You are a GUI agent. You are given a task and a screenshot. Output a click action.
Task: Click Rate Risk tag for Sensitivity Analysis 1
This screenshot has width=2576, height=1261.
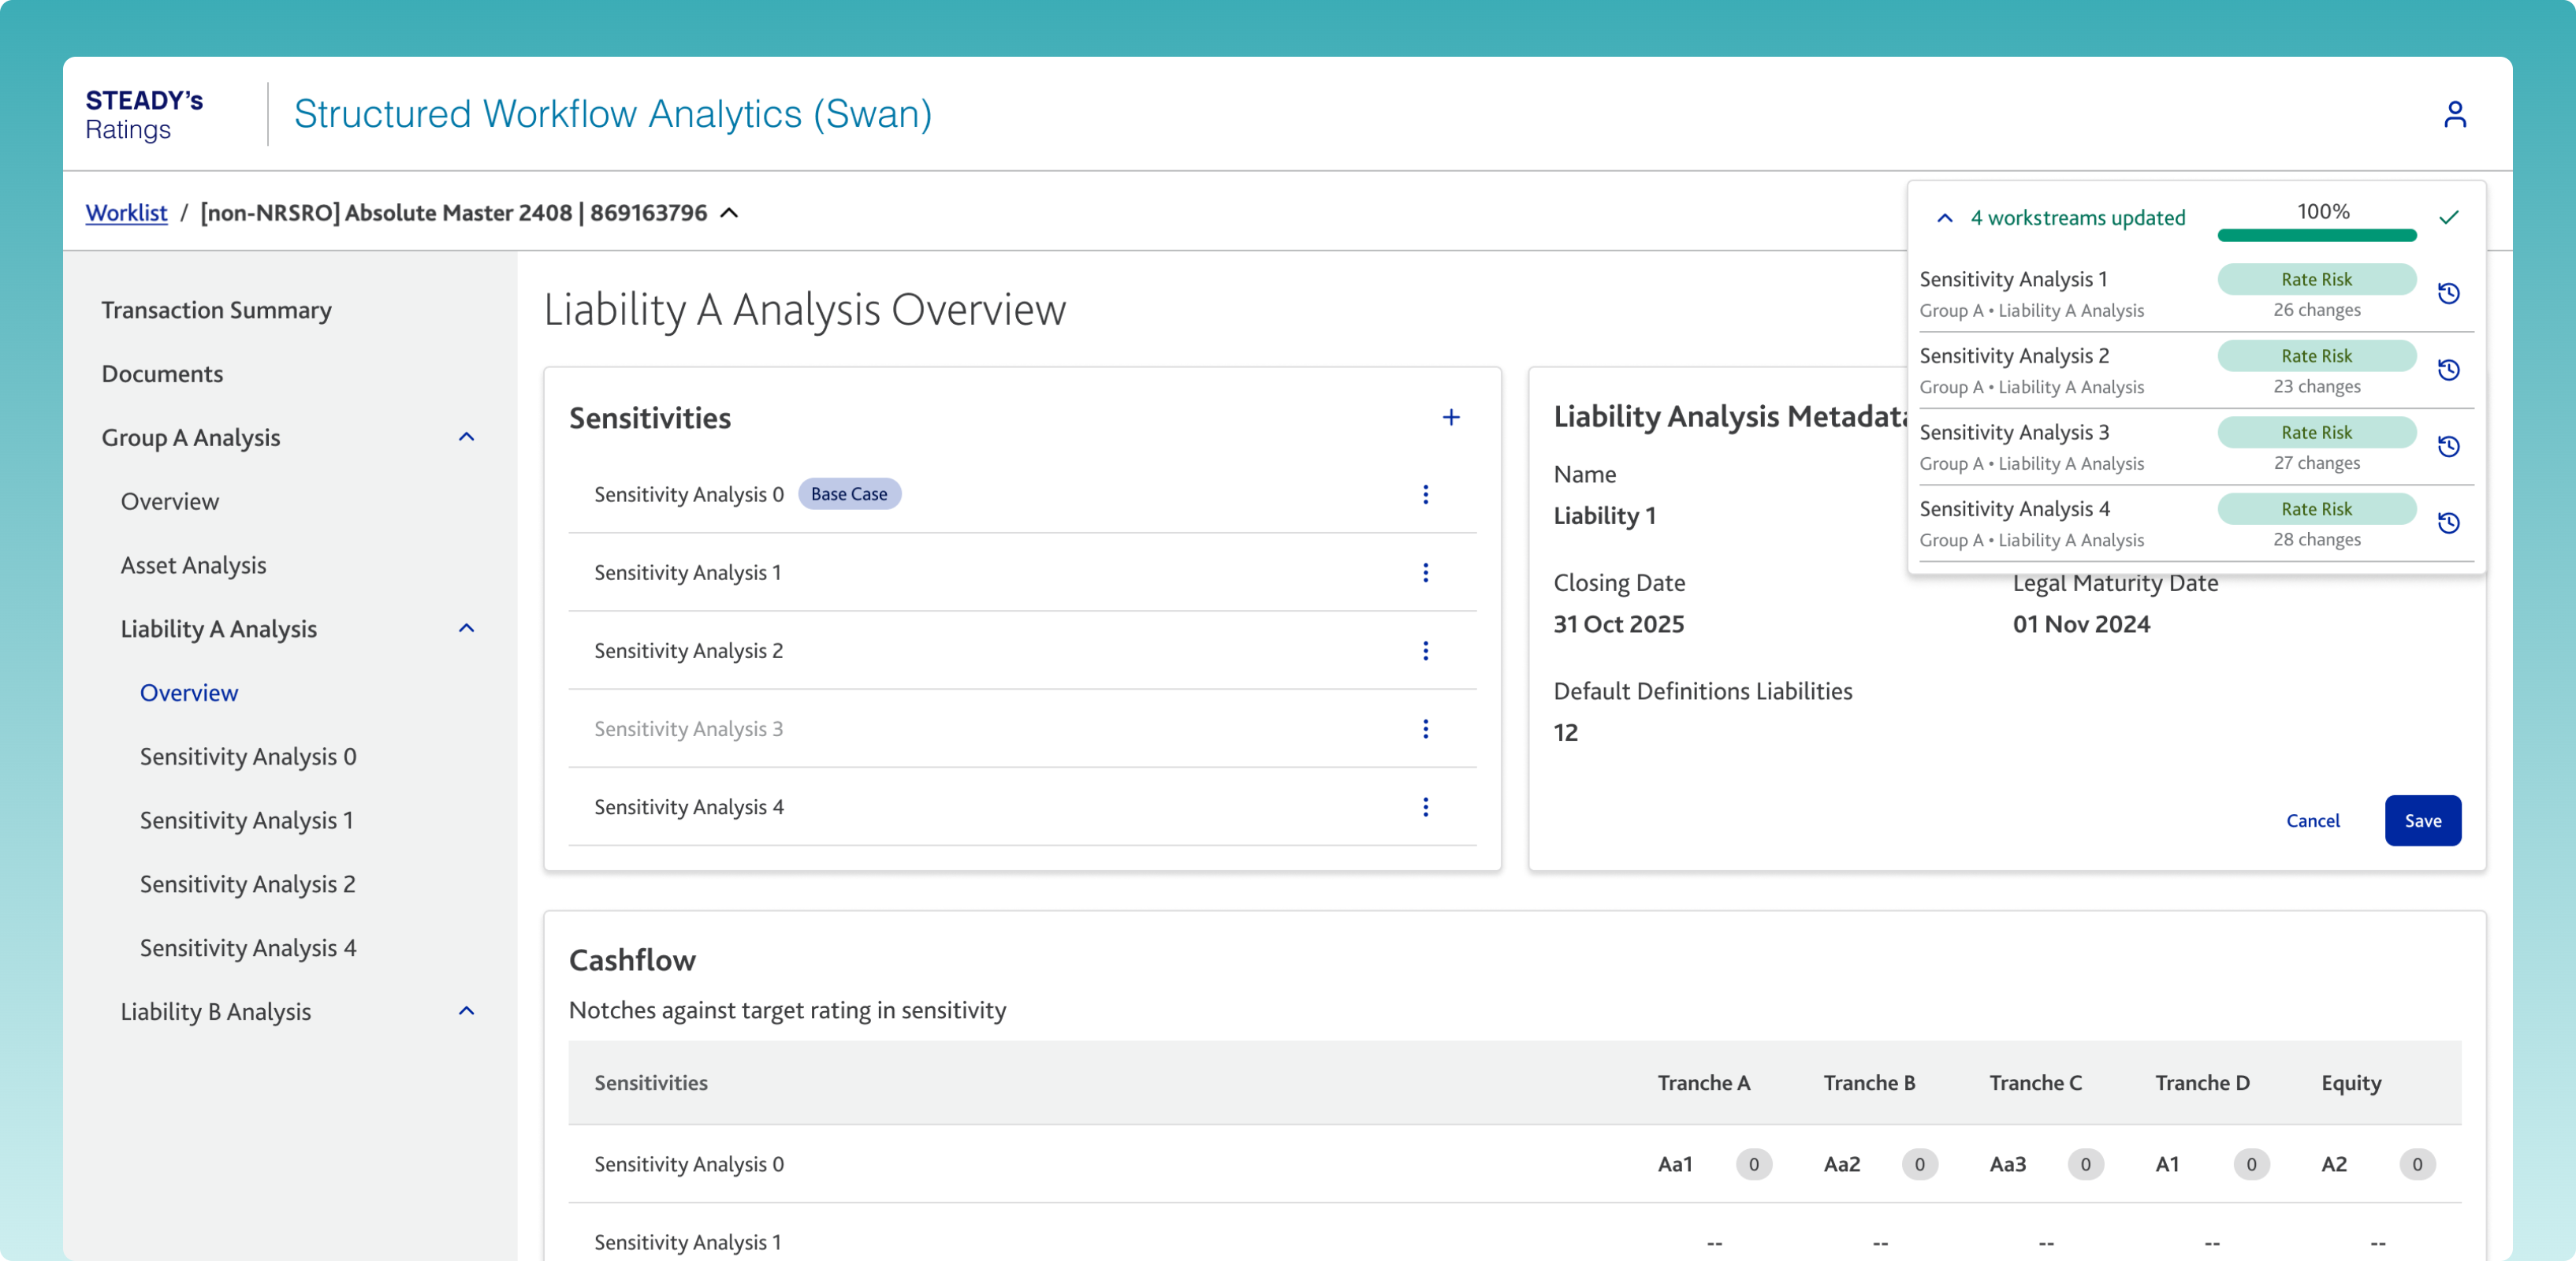(x=2316, y=279)
